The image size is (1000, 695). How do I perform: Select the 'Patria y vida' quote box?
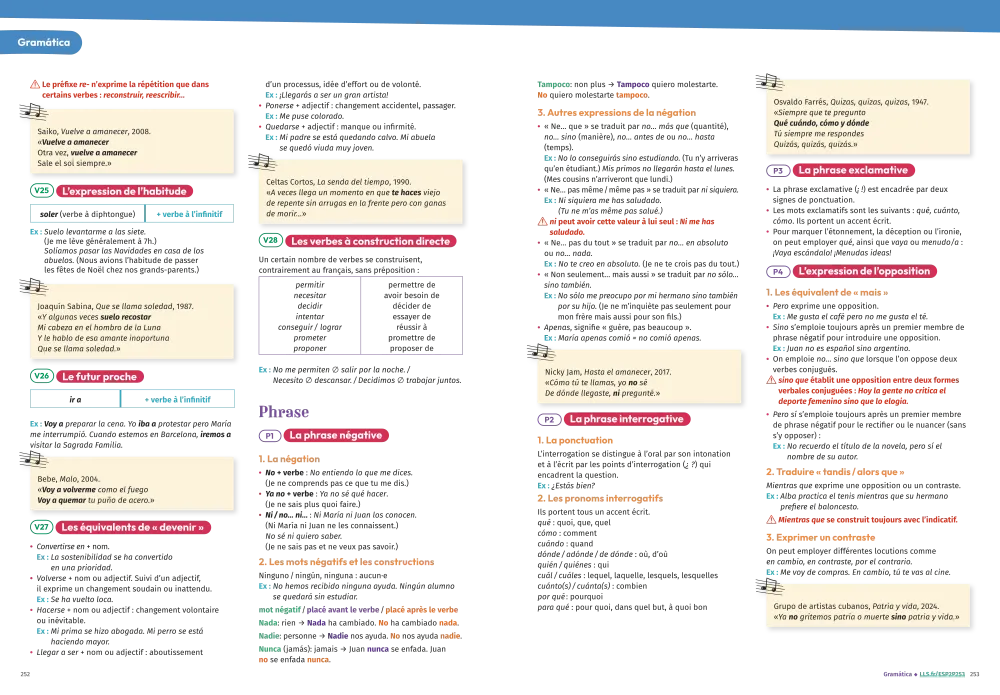[x=869, y=612]
